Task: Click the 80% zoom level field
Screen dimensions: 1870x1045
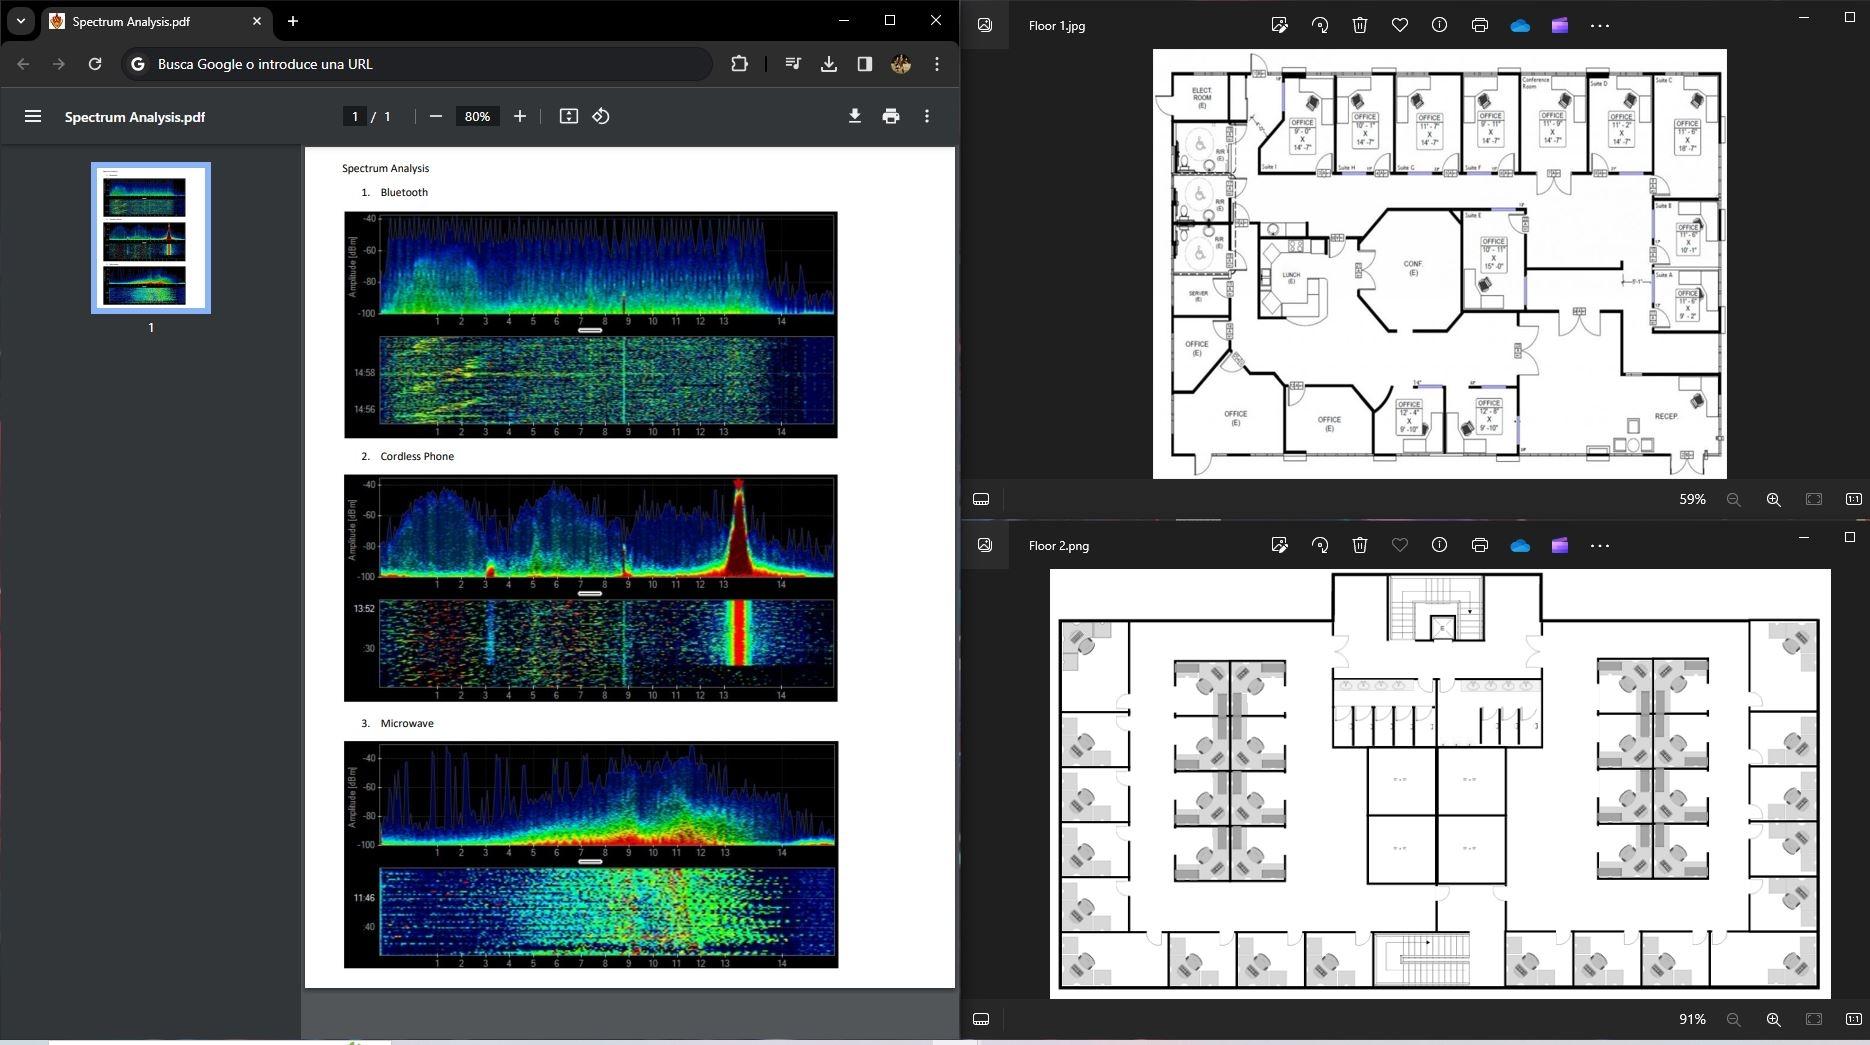Action: [477, 117]
